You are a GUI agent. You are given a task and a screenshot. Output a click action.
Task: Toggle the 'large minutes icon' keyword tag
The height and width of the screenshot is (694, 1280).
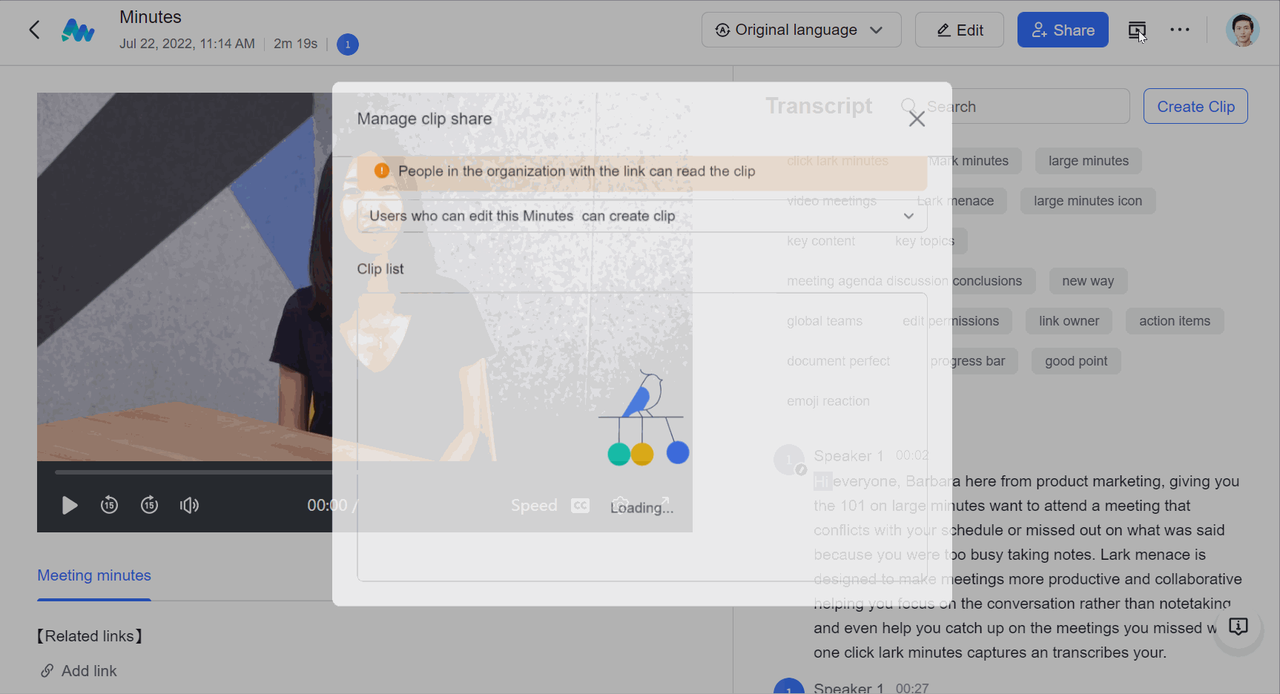point(1087,201)
